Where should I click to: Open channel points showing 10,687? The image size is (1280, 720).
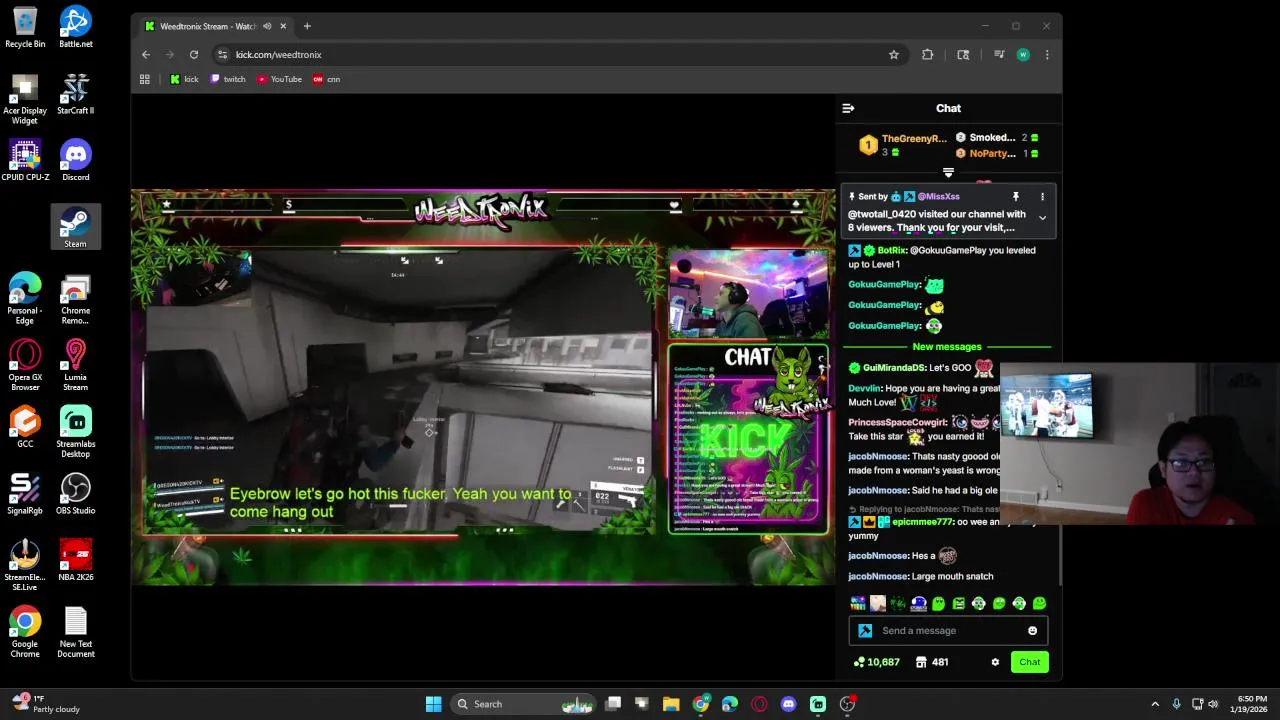876,662
